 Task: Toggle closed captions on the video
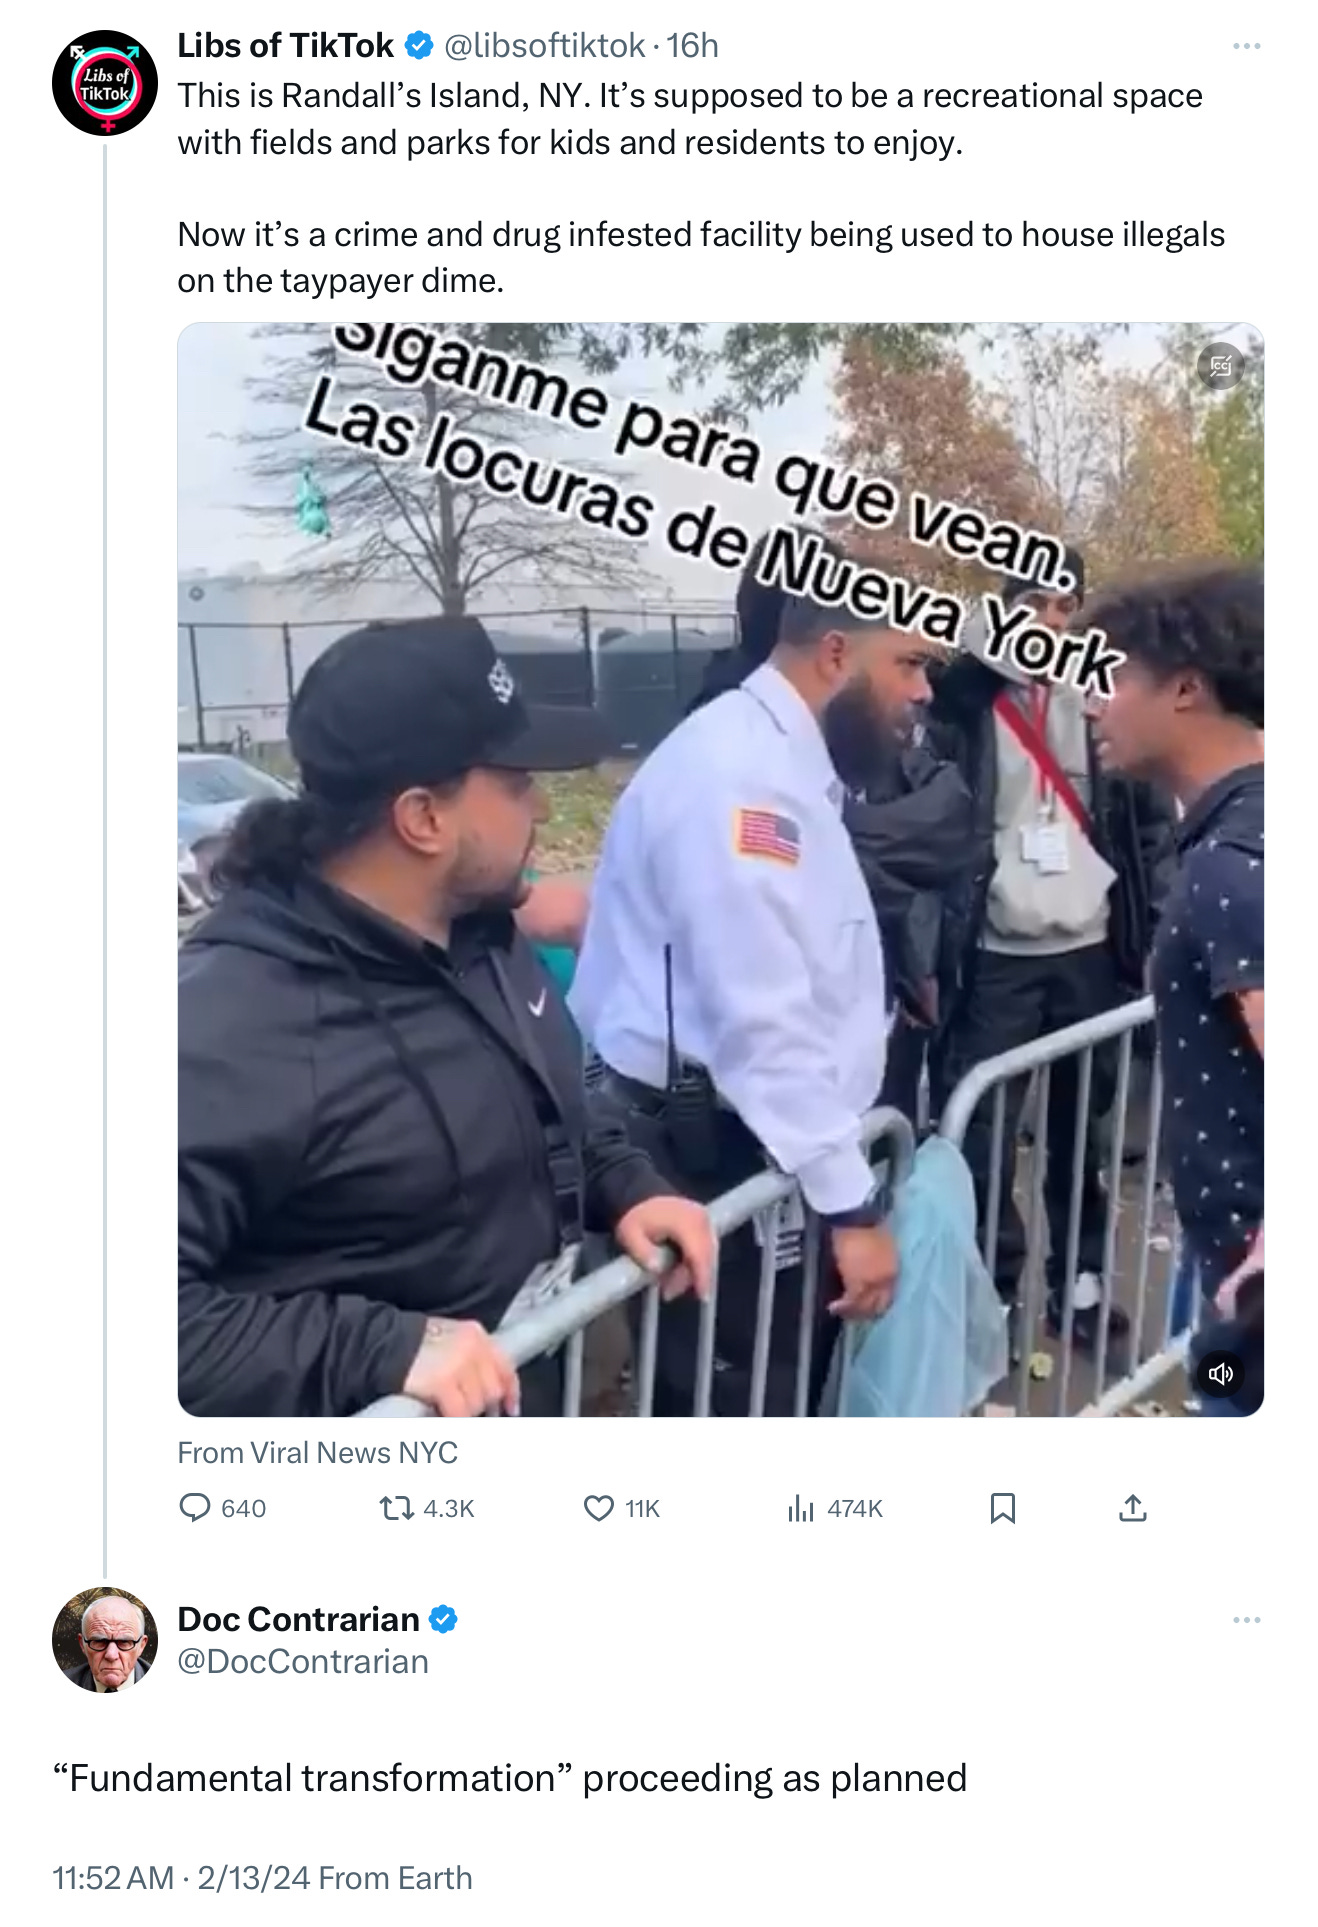click(1220, 366)
